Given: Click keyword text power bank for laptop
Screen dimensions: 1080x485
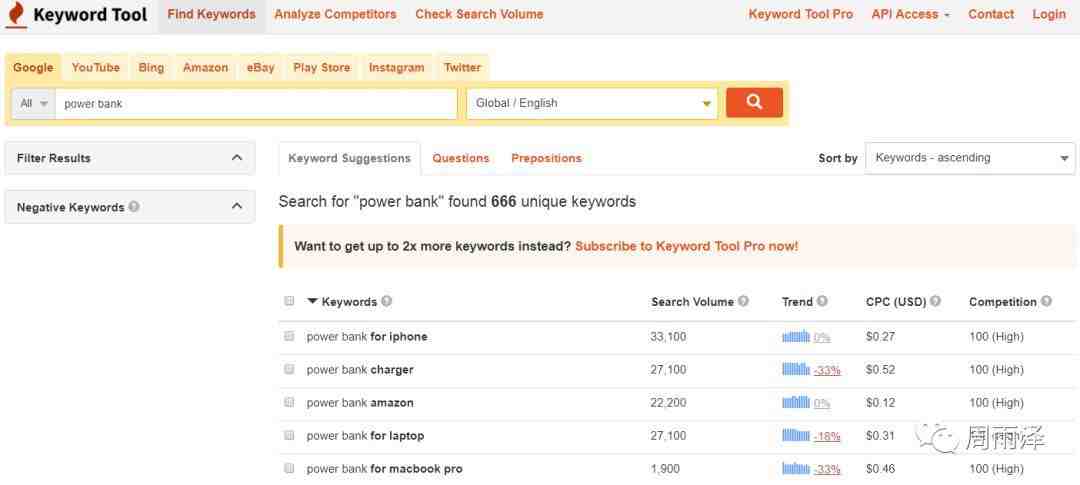Looking at the screenshot, I should click(x=365, y=436).
